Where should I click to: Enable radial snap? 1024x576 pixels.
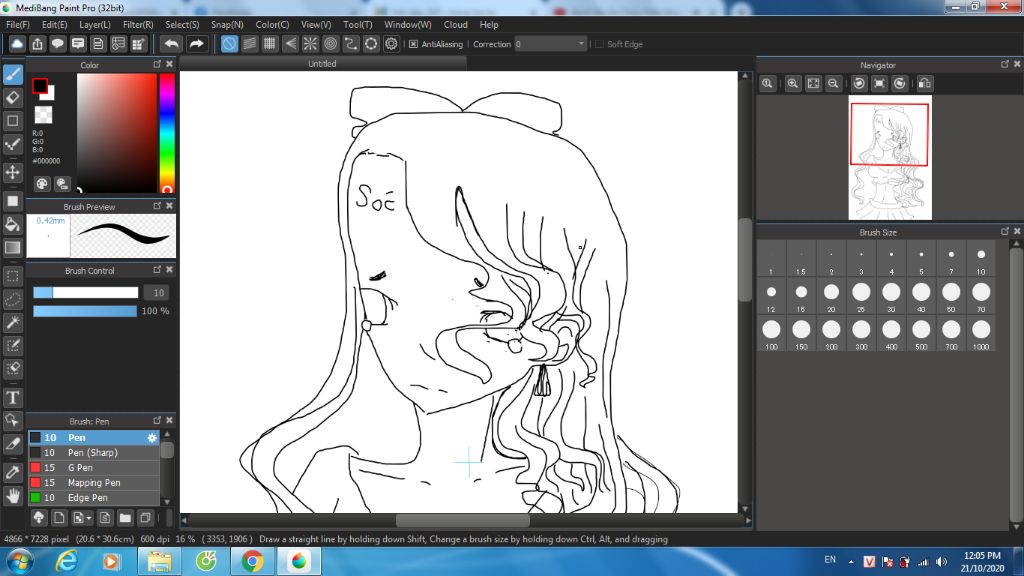(x=310, y=44)
